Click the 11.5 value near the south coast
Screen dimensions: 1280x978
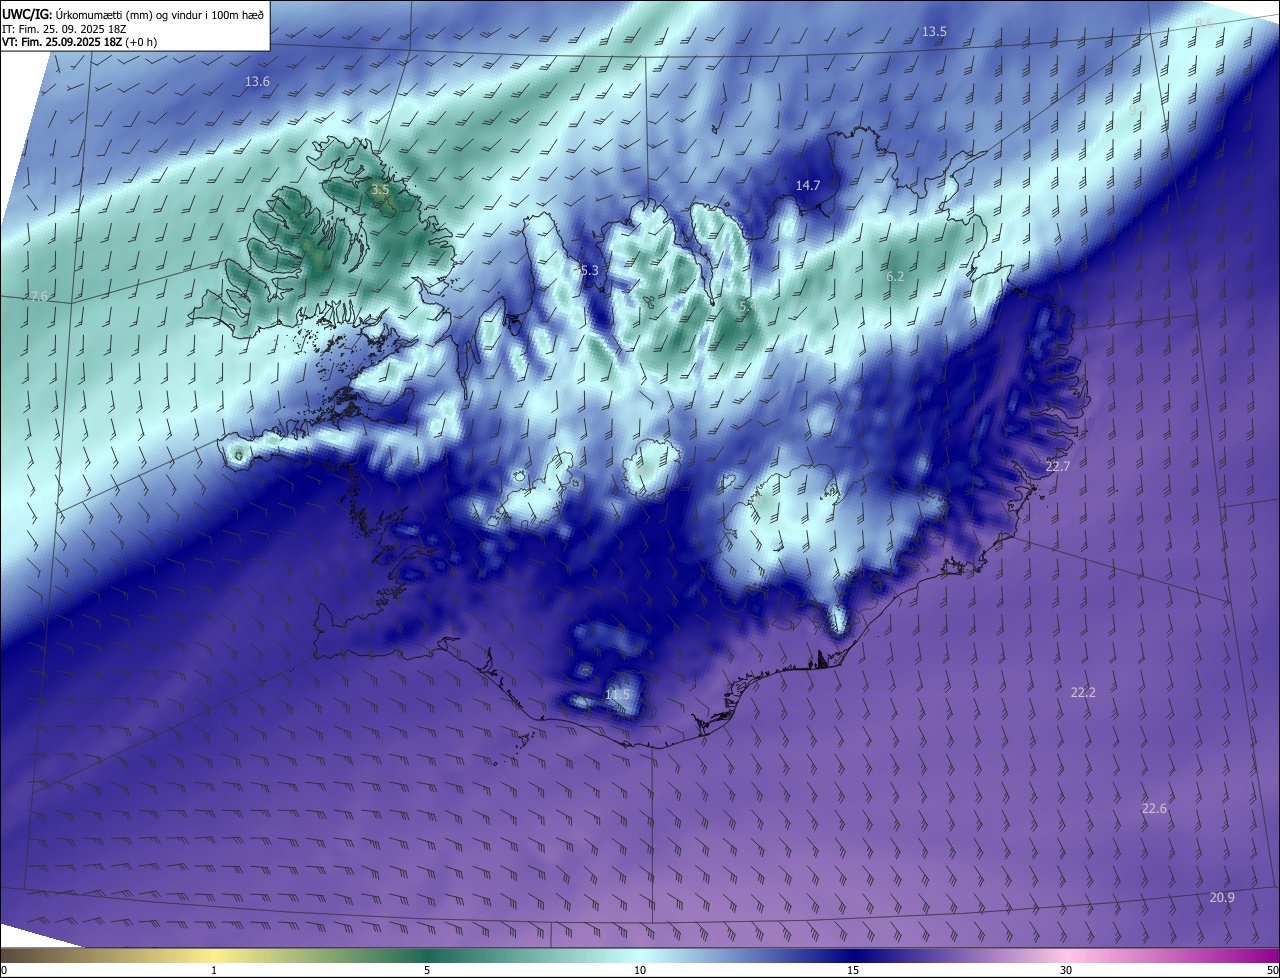(618, 694)
